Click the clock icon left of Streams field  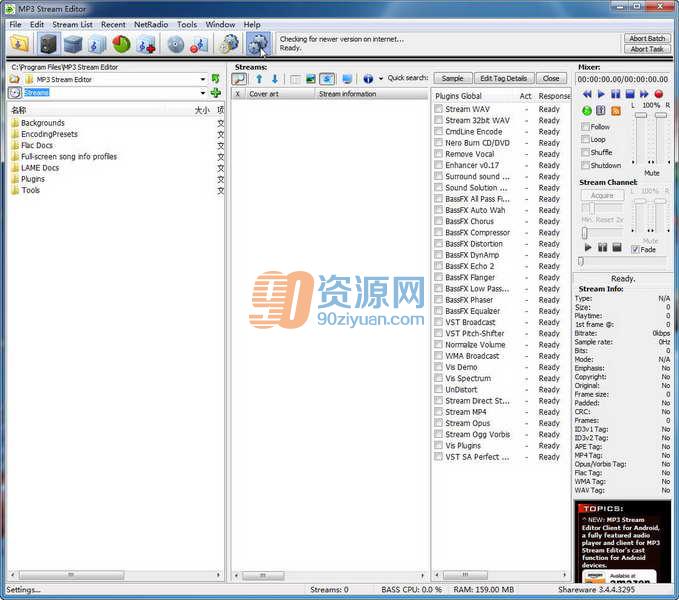(15, 93)
